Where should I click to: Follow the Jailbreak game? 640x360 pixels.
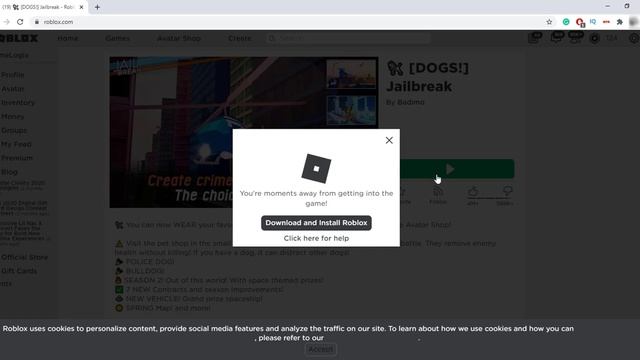click(438, 195)
